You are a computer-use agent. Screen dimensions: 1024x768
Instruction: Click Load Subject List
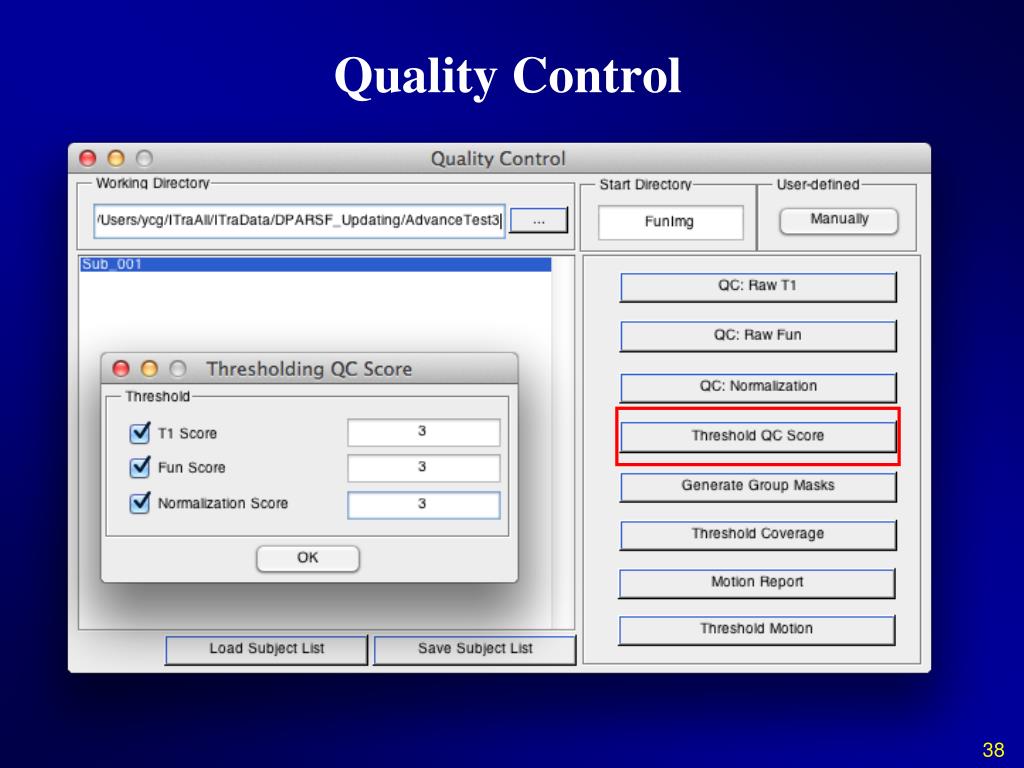(266, 650)
